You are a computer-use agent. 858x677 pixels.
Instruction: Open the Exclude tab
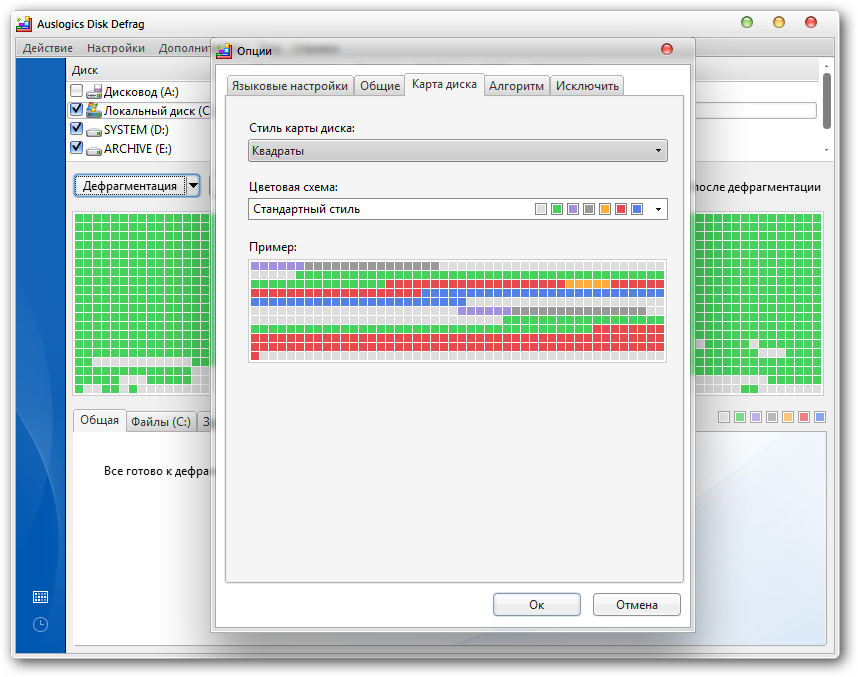[587, 86]
